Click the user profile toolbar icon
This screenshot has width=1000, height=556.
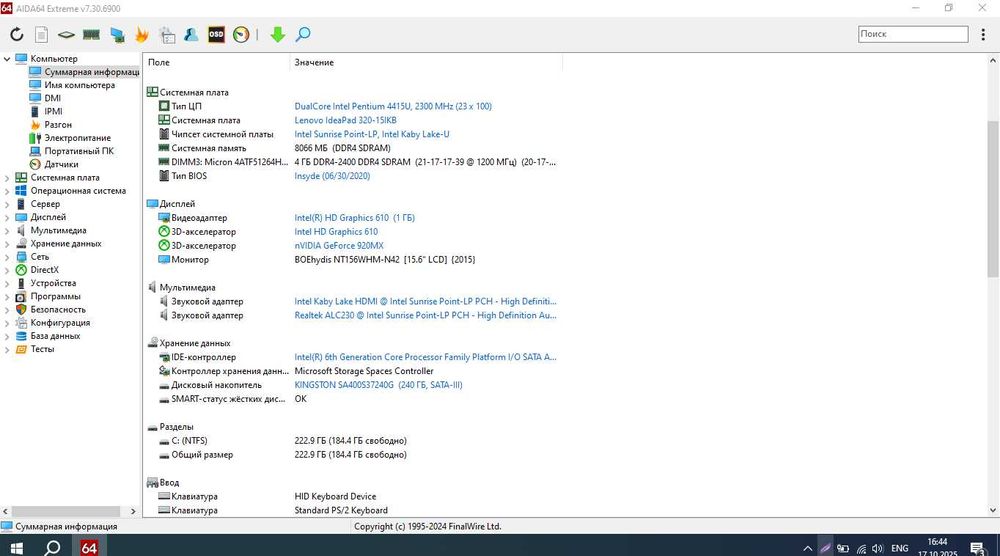pyautogui.click(x=191, y=34)
